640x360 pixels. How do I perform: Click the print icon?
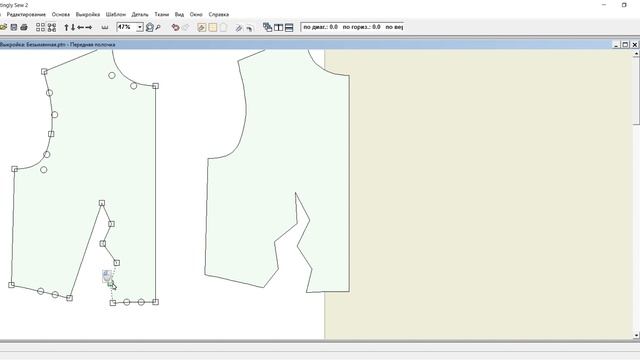(x=24, y=27)
